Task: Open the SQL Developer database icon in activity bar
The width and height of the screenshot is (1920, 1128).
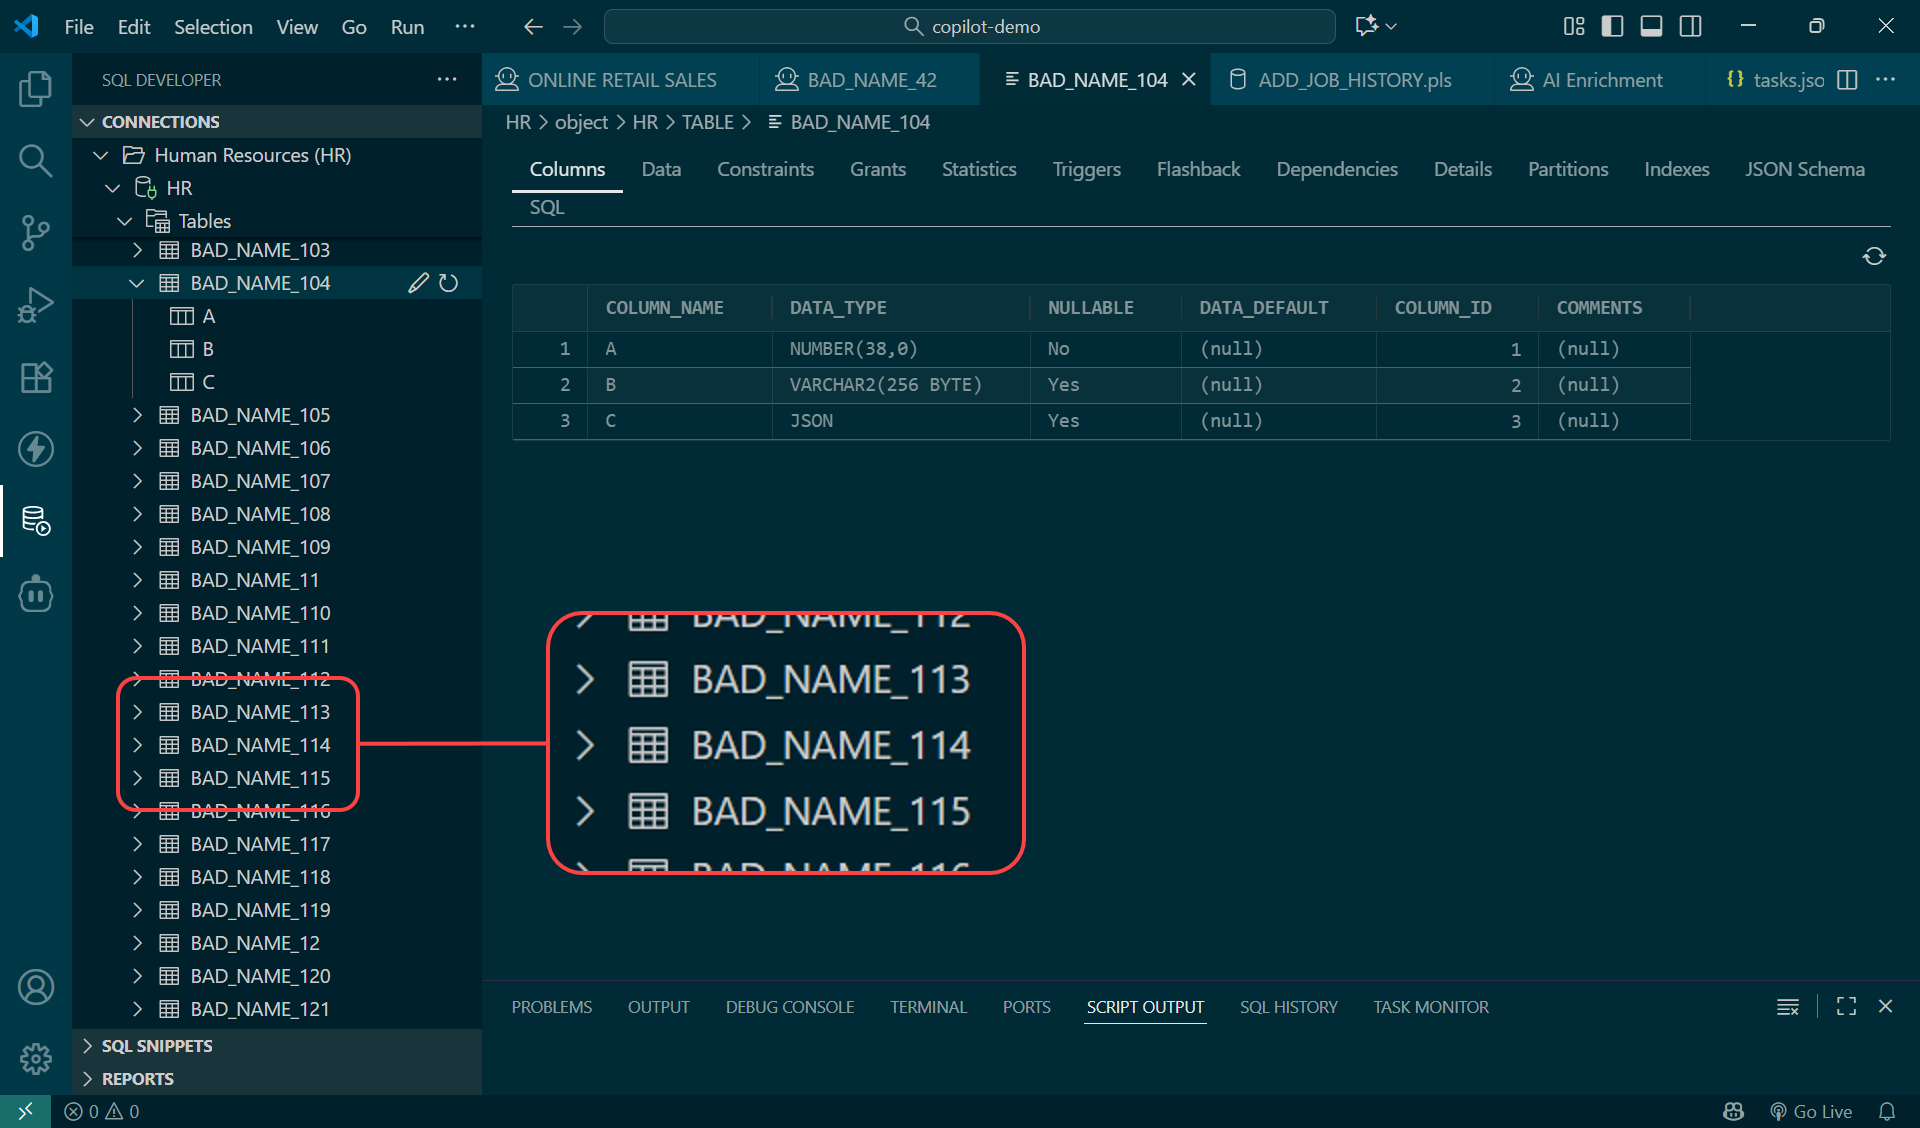Action: click(x=35, y=520)
